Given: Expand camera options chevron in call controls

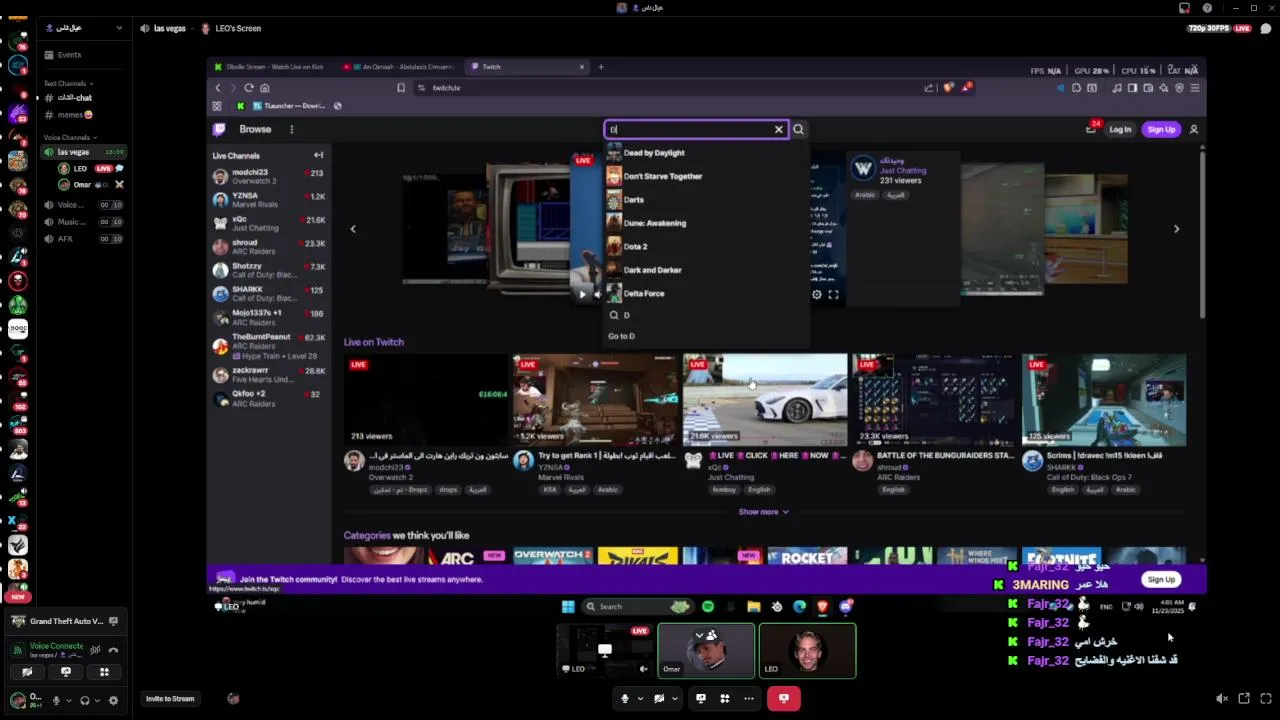Looking at the screenshot, I should click(x=674, y=698).
